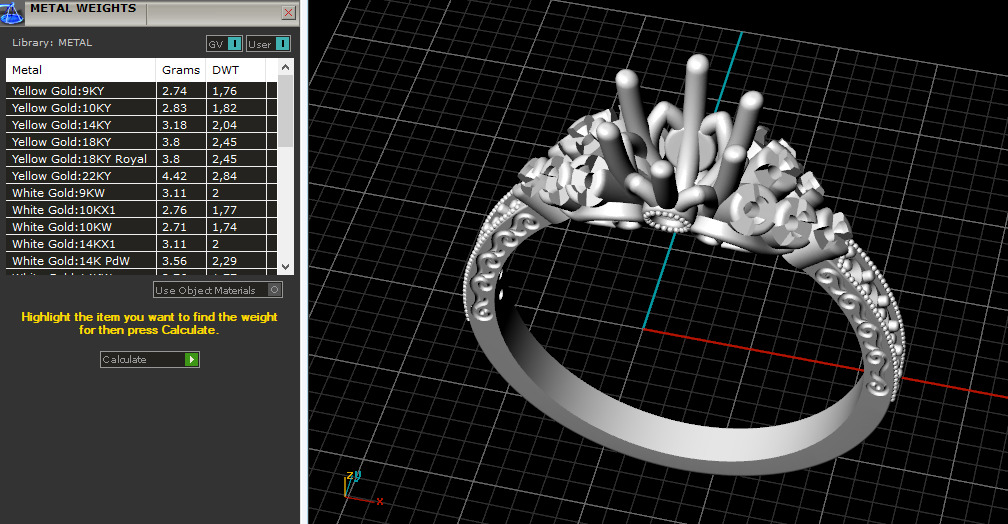The image size is (1008, 524).
Task: Click the metal list scroll up arrow
Action: [285, 67]
